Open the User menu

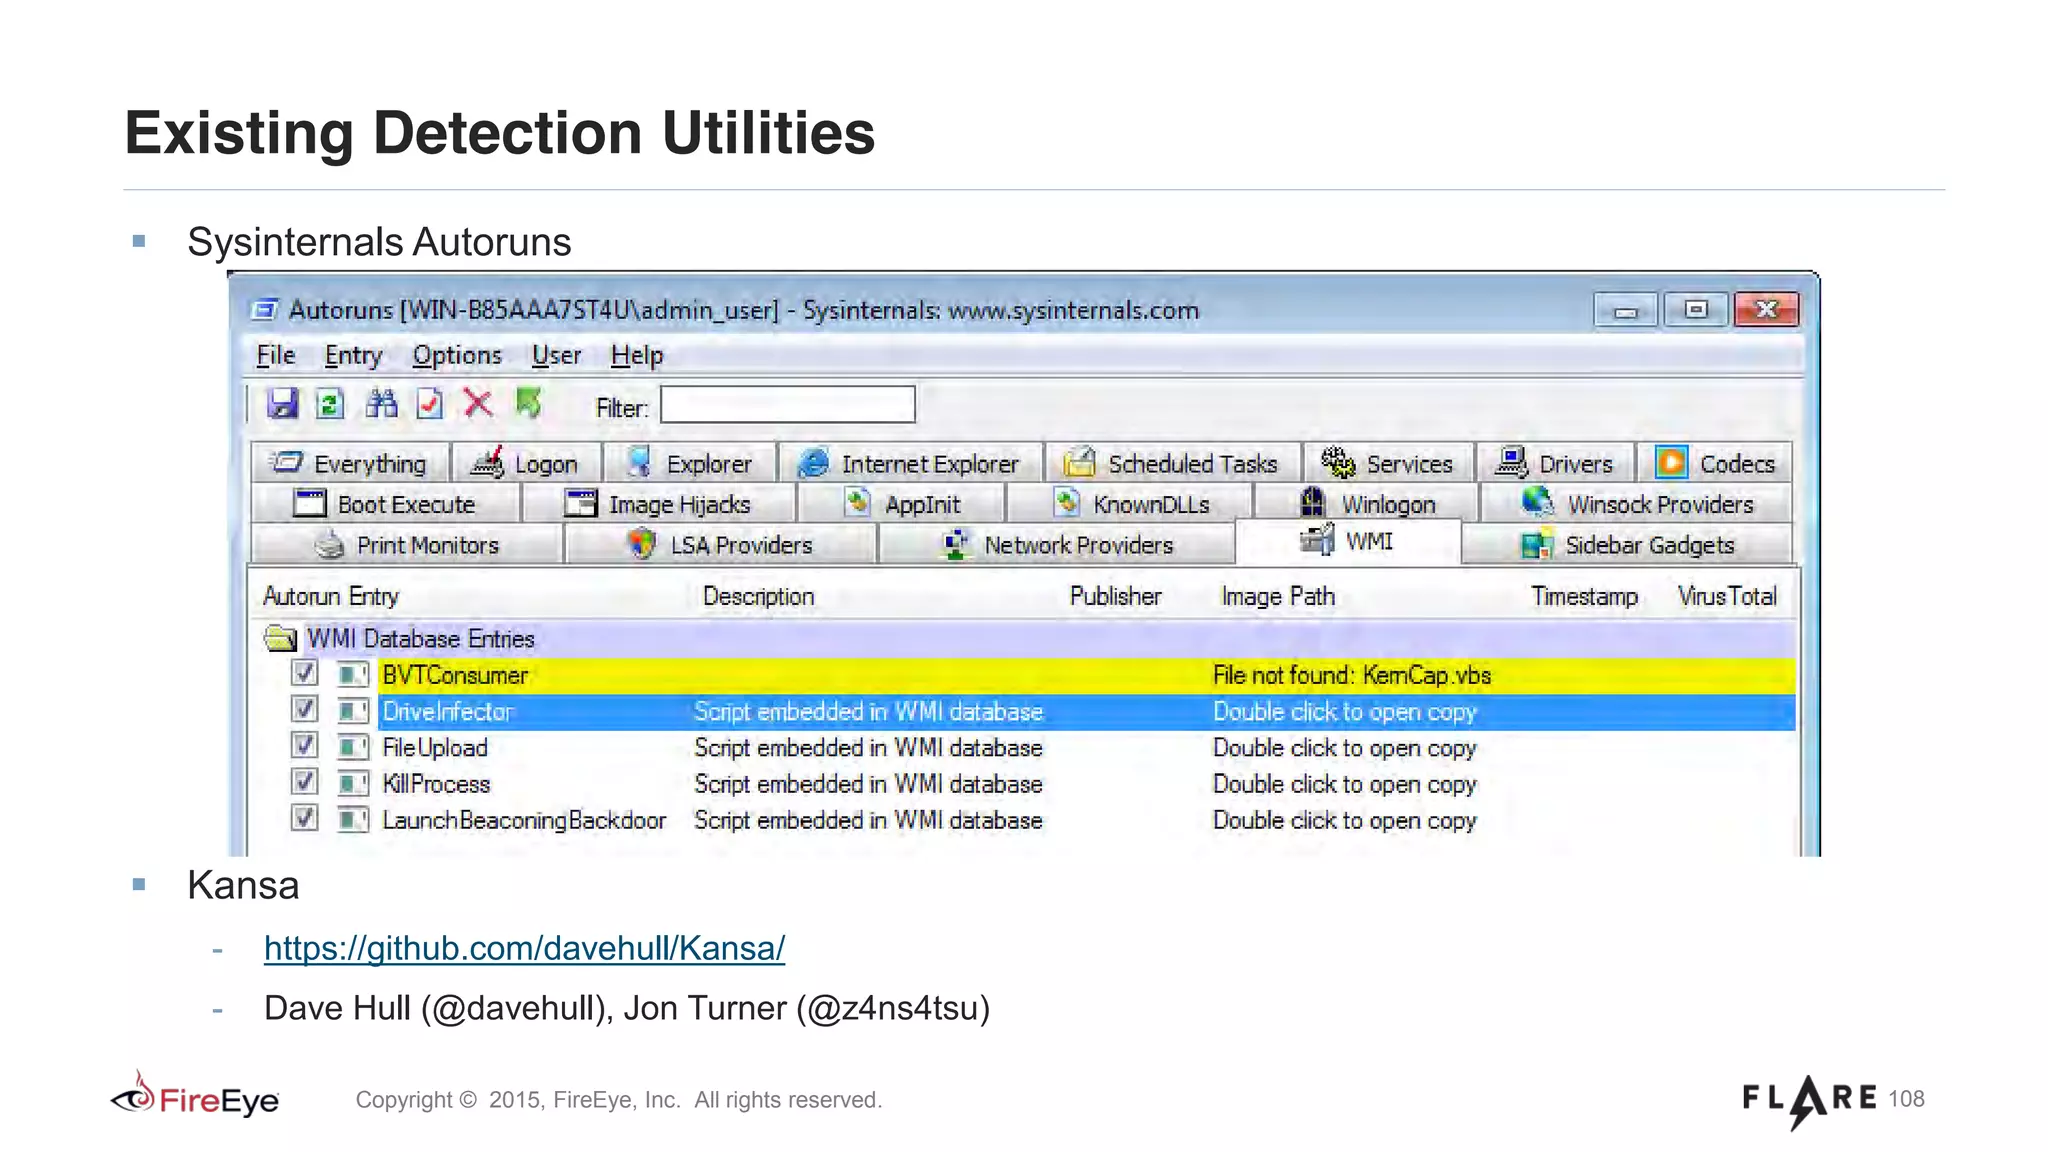point(556,355)
